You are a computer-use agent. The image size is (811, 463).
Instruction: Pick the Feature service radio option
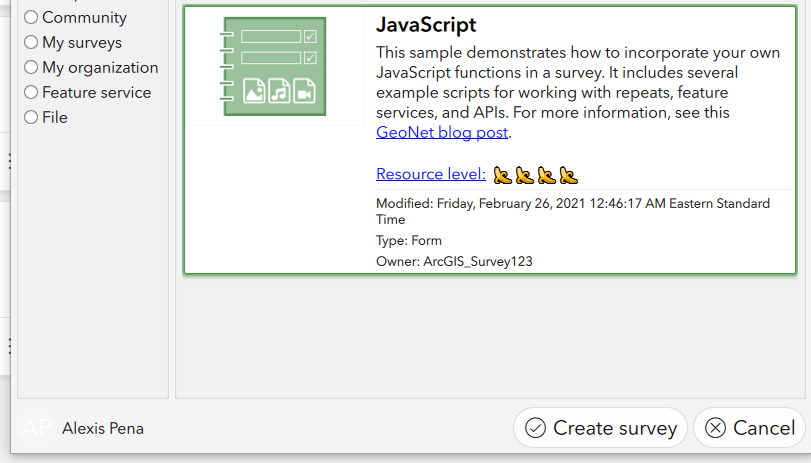31,93
